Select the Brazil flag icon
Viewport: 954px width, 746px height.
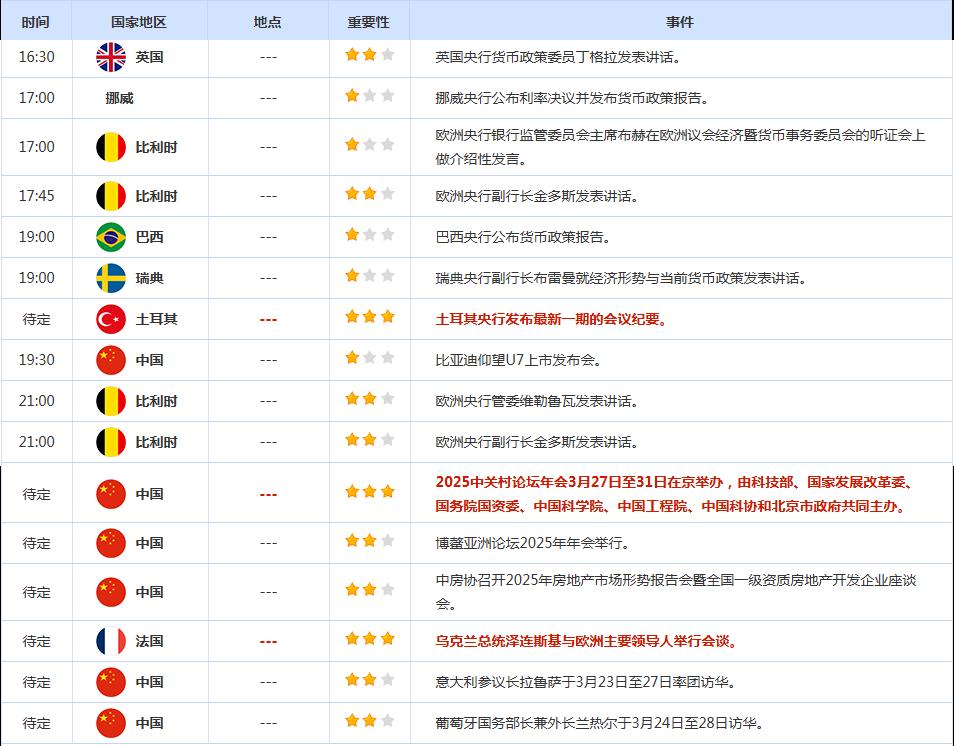pyautogui.click(x=111, y=237)
